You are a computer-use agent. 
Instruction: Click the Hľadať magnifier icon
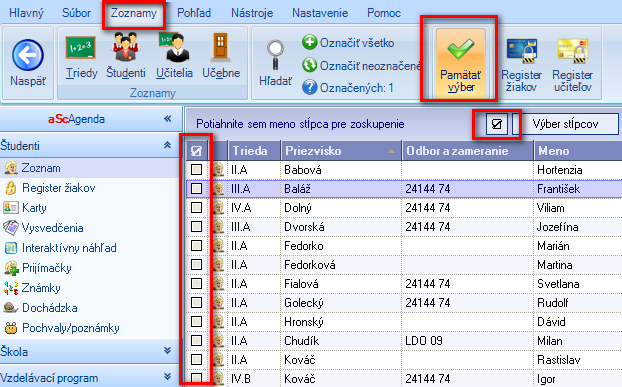tap(275, 55)
